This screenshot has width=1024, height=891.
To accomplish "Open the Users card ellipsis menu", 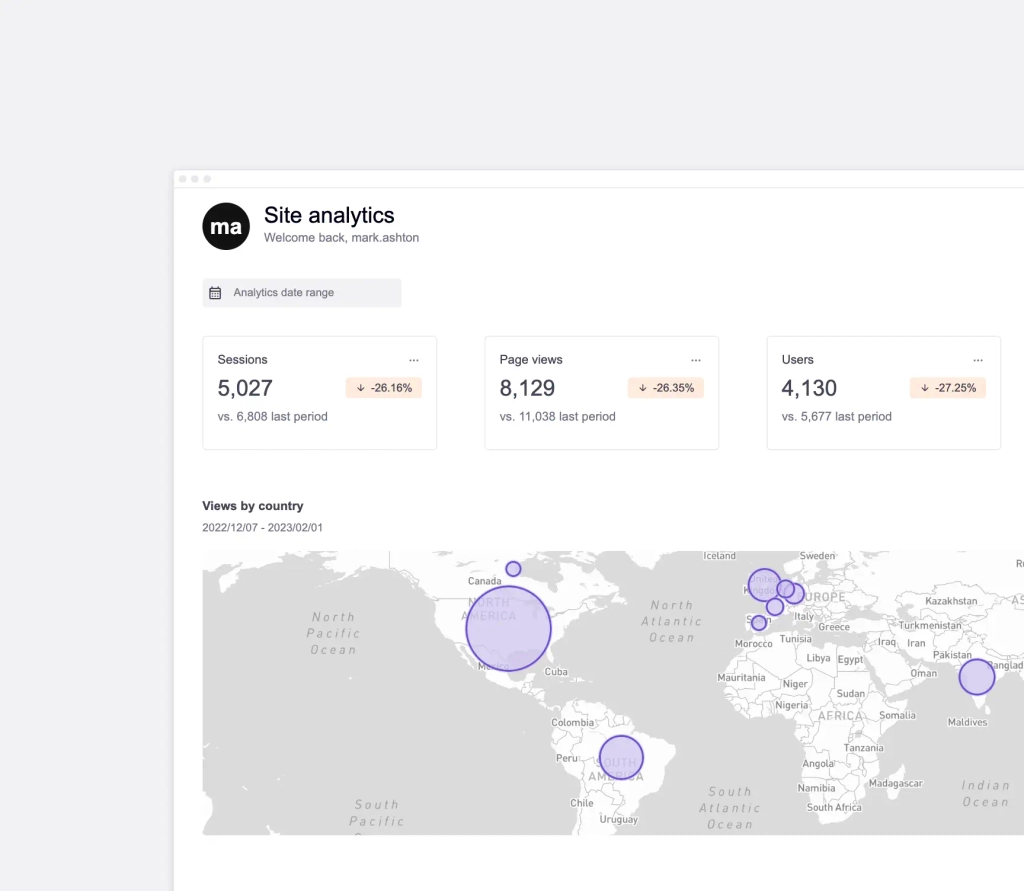I will point(978,360).
